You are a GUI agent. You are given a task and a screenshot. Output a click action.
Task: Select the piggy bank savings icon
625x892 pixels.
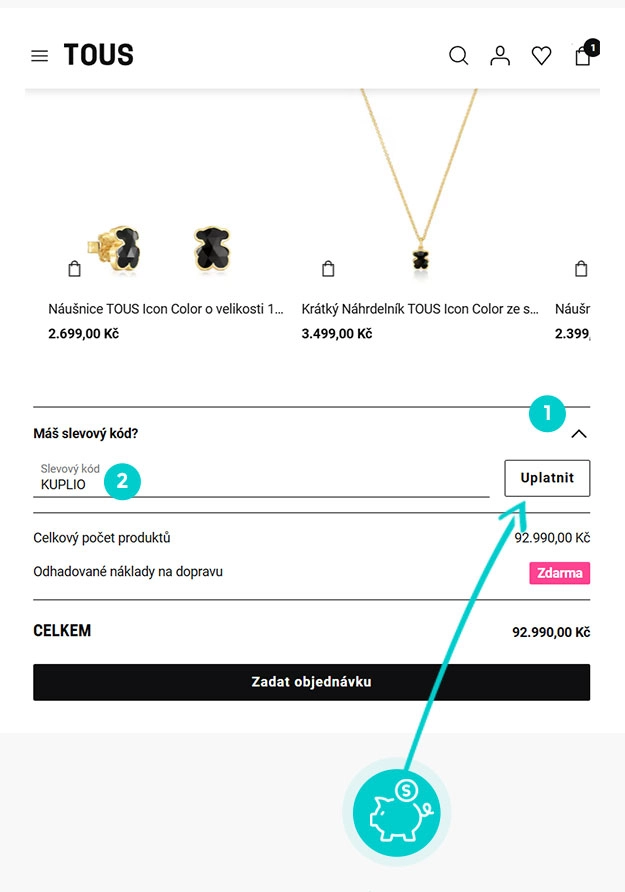click(x=397, y=812)
